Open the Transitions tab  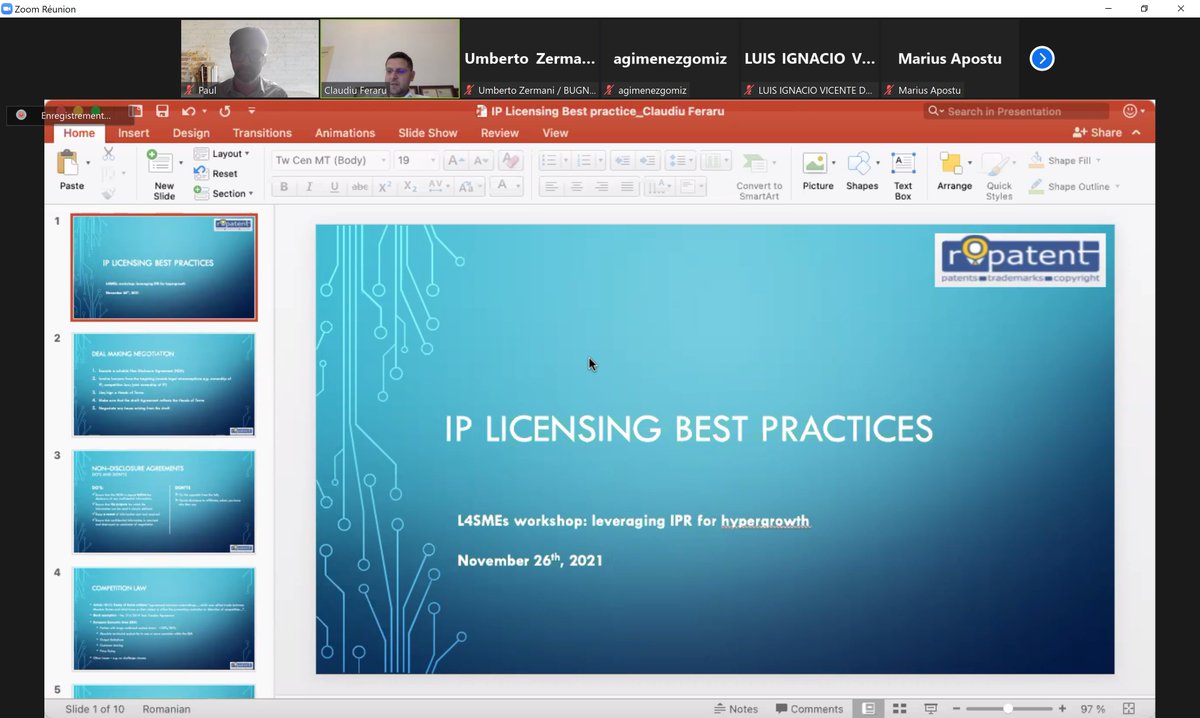[x=262, y=133]
